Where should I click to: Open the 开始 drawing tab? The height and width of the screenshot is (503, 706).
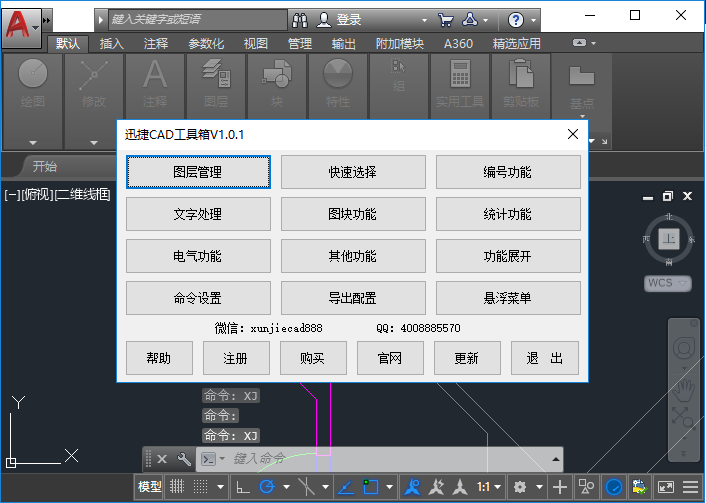coord(45,167)
